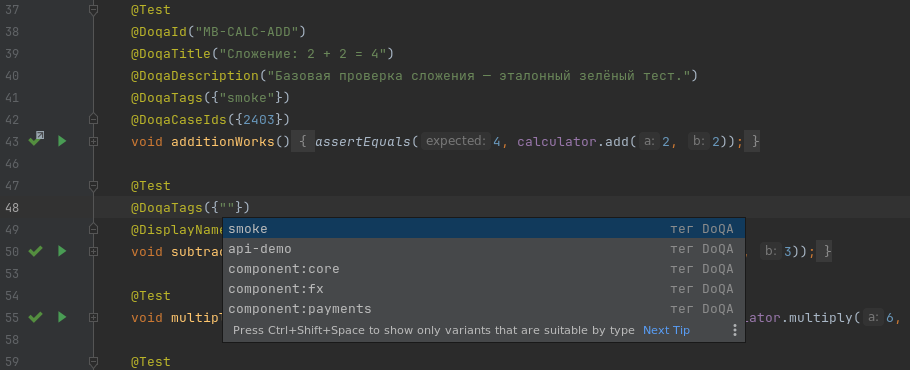Select component:payments from completion list
The height and width of the screenshot is (370, 910).
tap(484, 308)
